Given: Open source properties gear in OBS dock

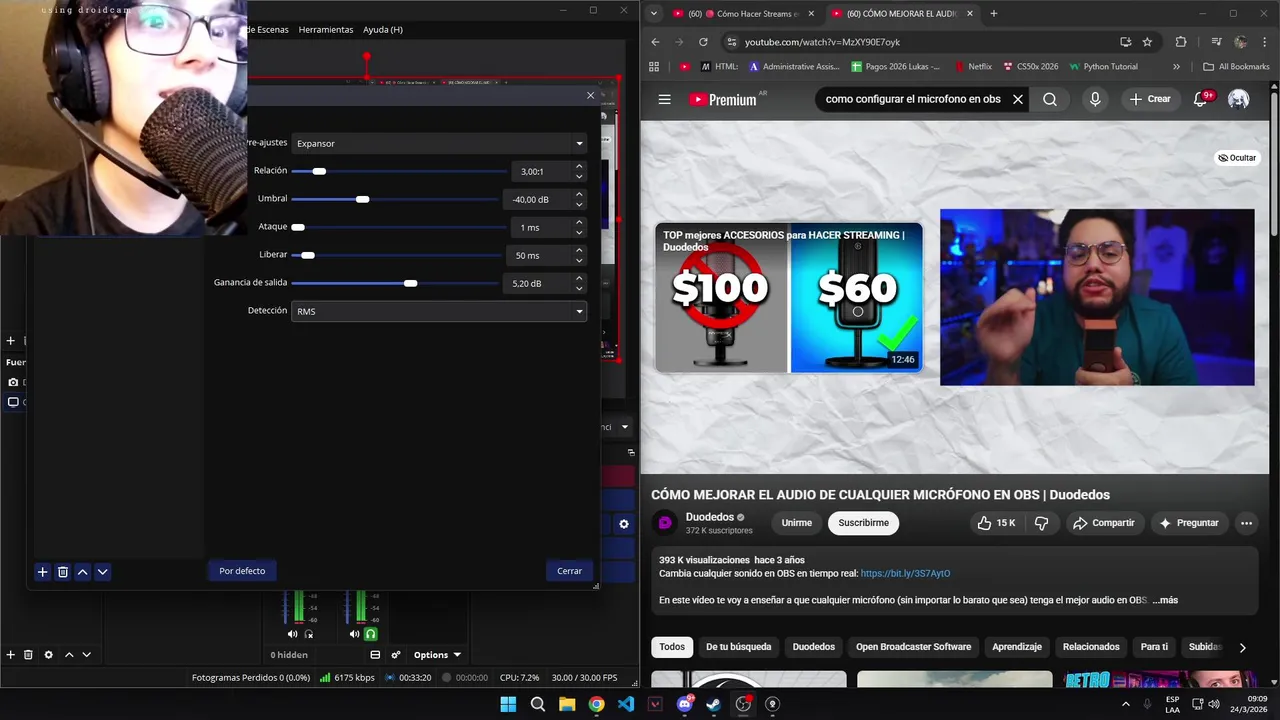Looking at the screenshot, I should pos(48,655).
